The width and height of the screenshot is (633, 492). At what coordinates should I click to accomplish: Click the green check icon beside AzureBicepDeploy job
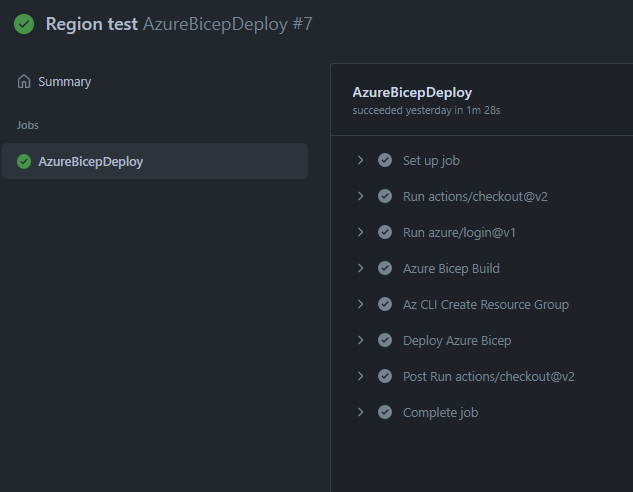click(24, 161)
